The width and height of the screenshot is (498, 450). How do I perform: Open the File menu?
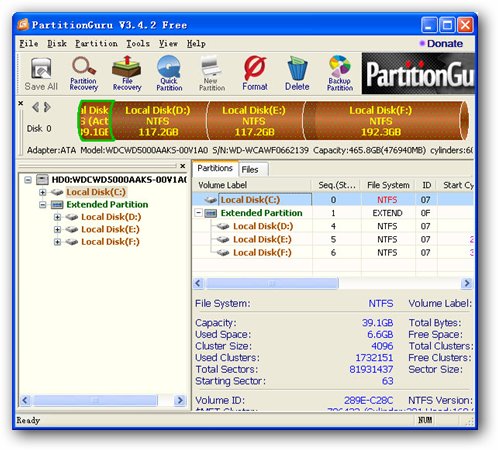(29, 44)
